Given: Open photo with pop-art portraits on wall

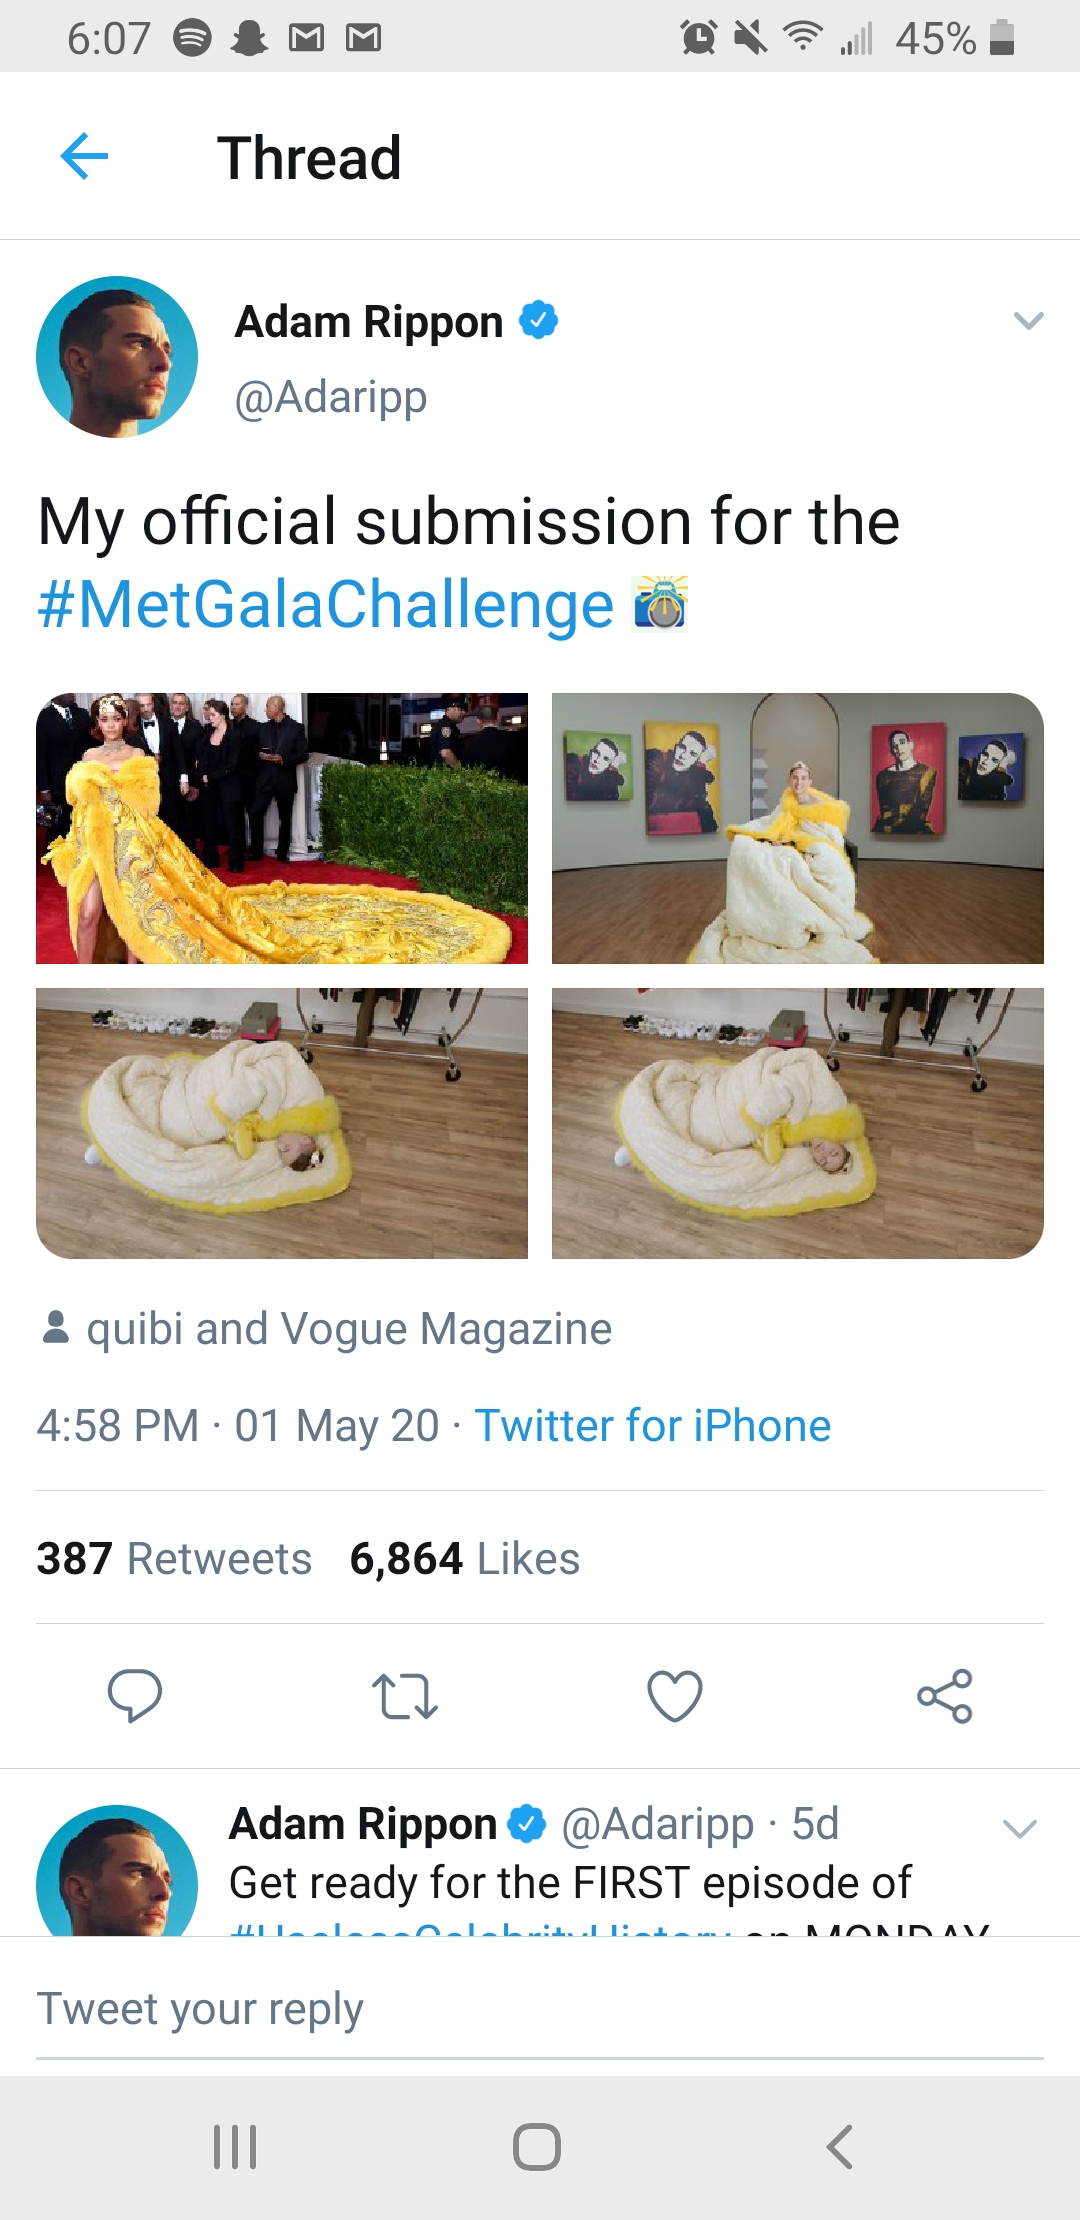Looking at the screenshot, I should coord(798,828).
